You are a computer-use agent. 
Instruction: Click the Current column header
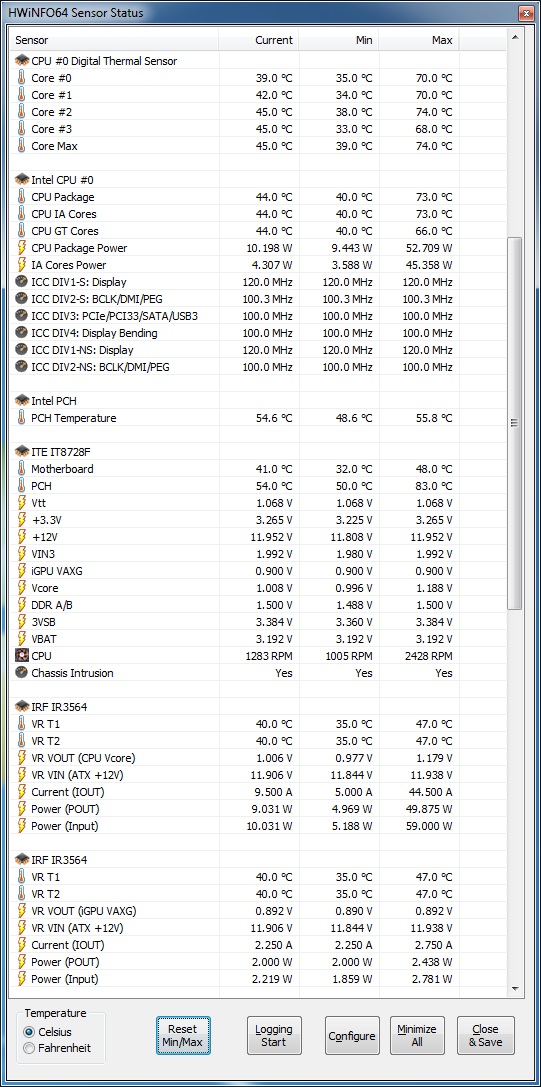(x=259, y=40)
